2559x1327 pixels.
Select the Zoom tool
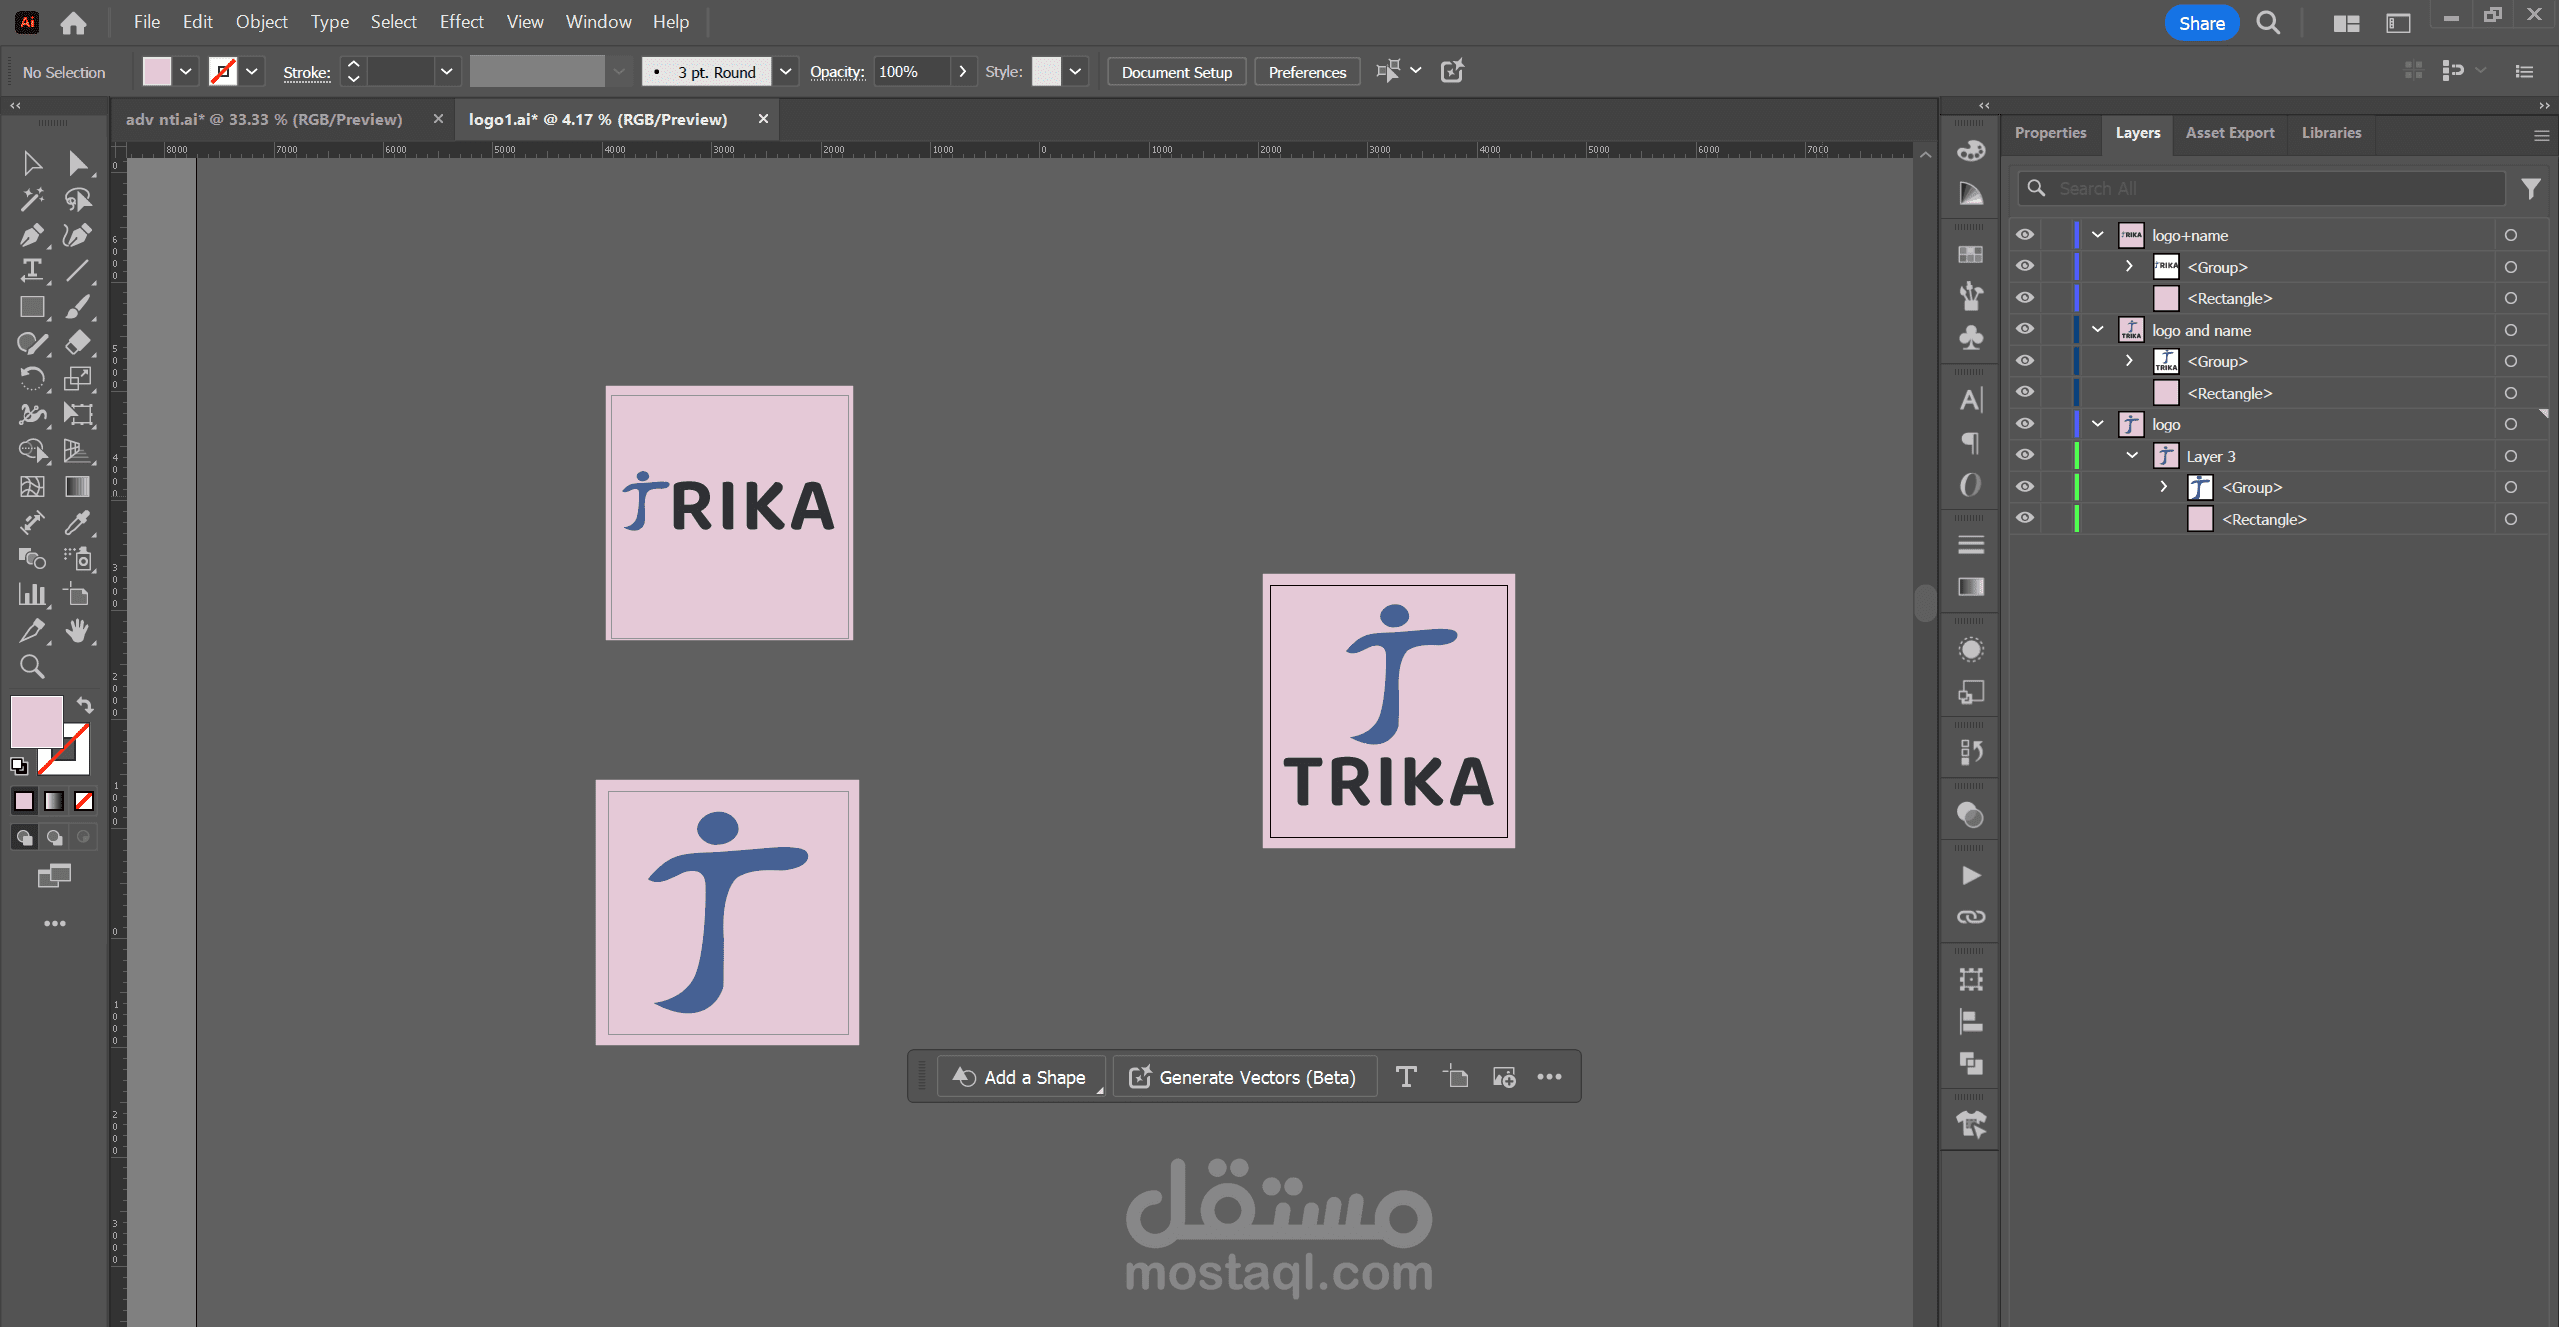(31, 667)
